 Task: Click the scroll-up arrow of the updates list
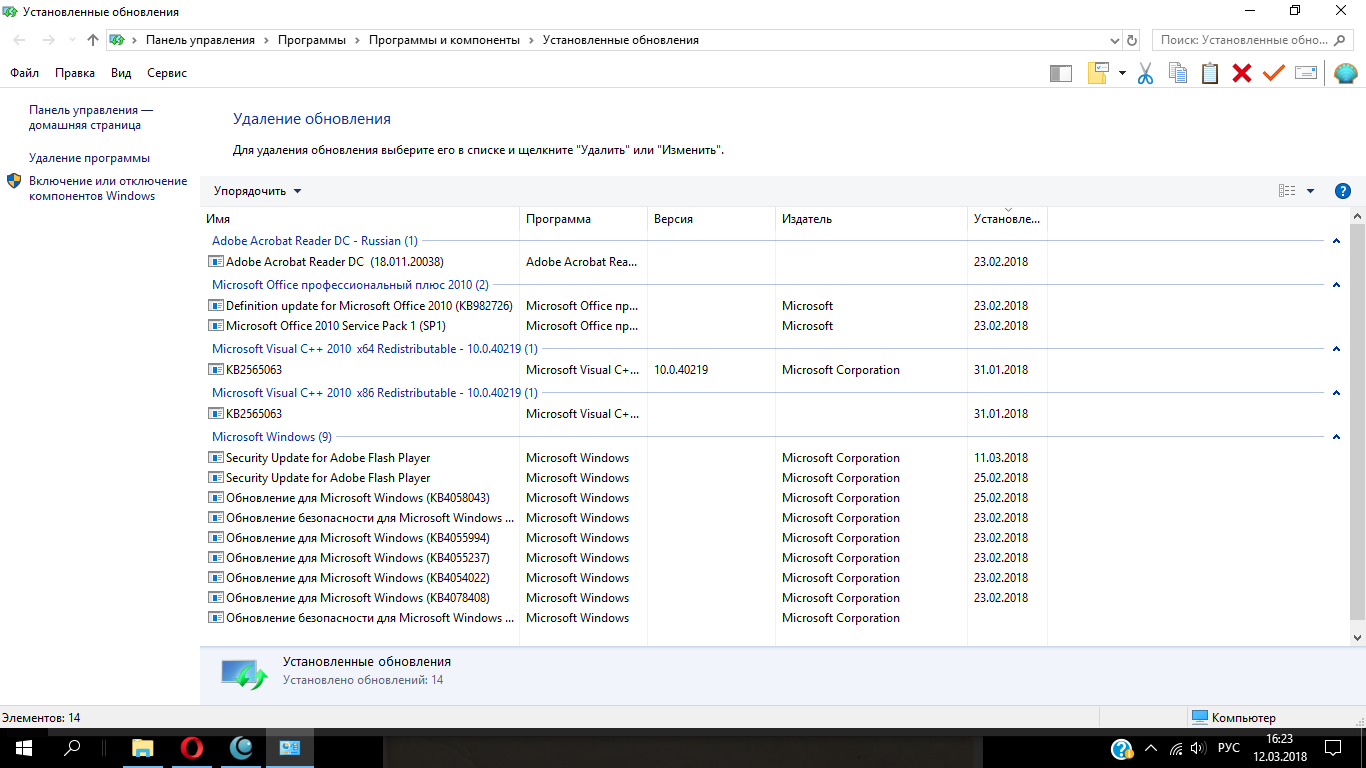1357,216
